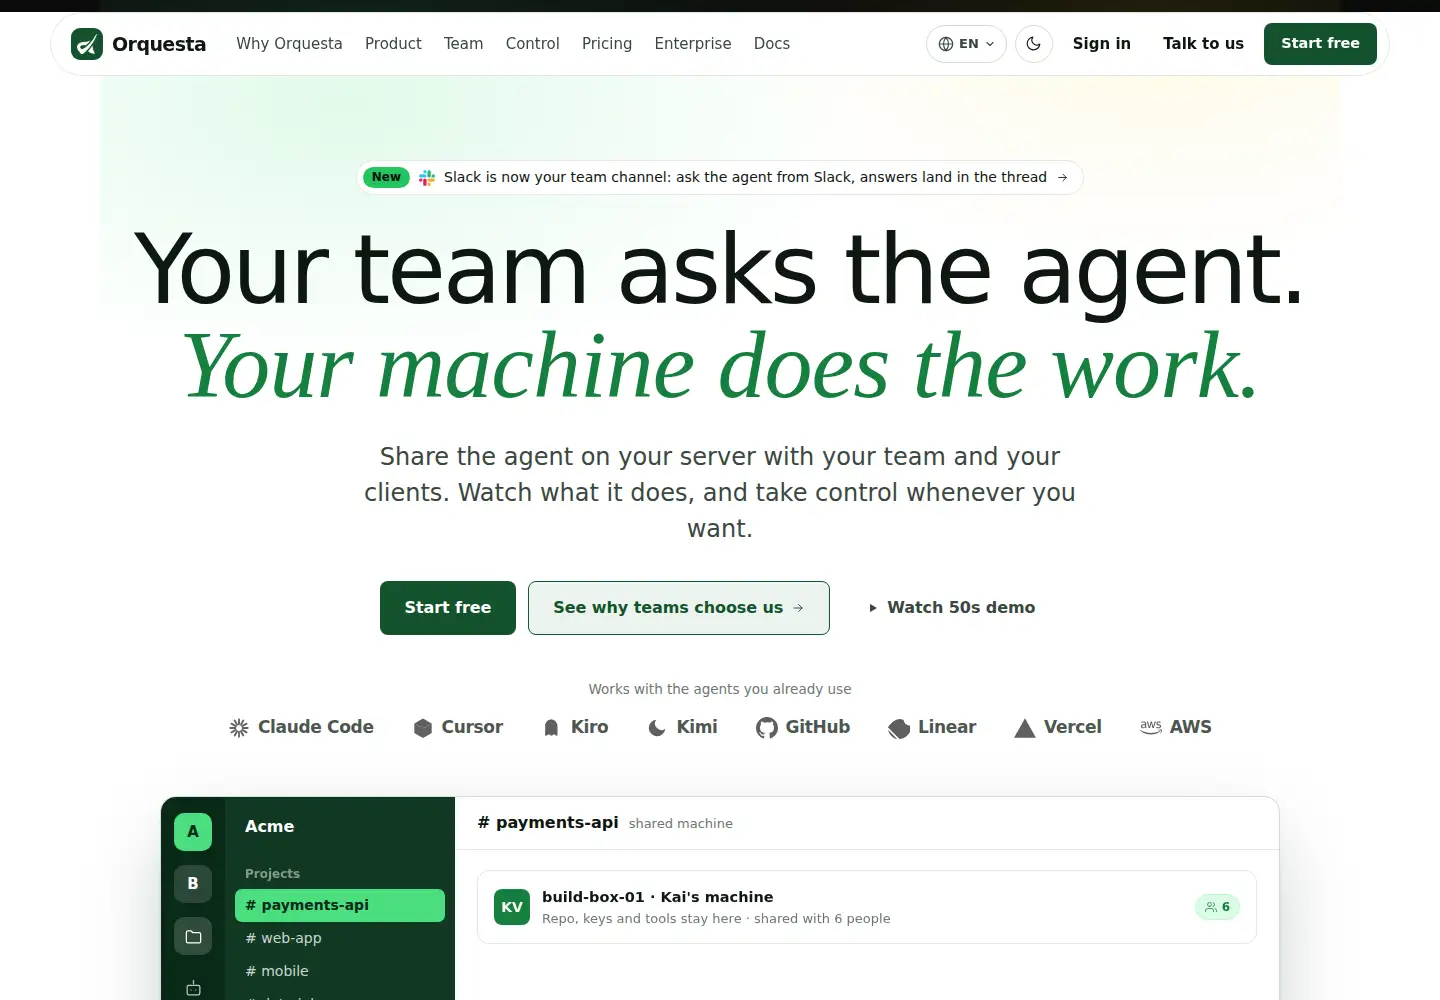Select the payments-api project
Image resolution: width=1440 pixels, height=1000 pixels.
coord(340,905)
